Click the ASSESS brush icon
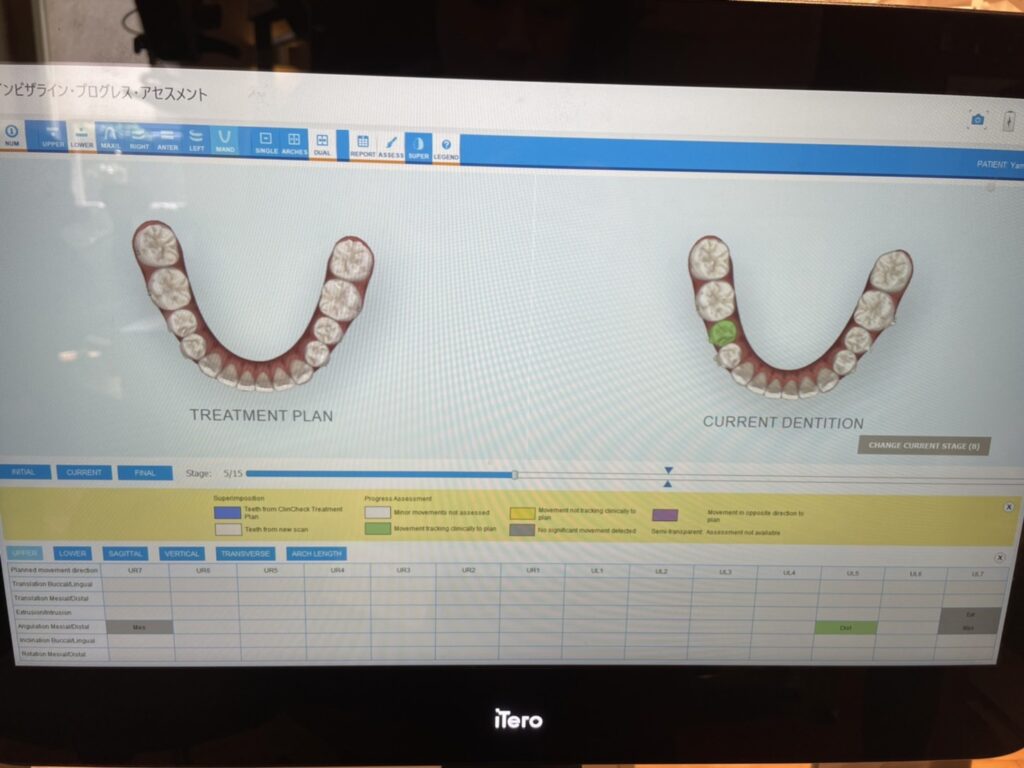 (391, 146)
